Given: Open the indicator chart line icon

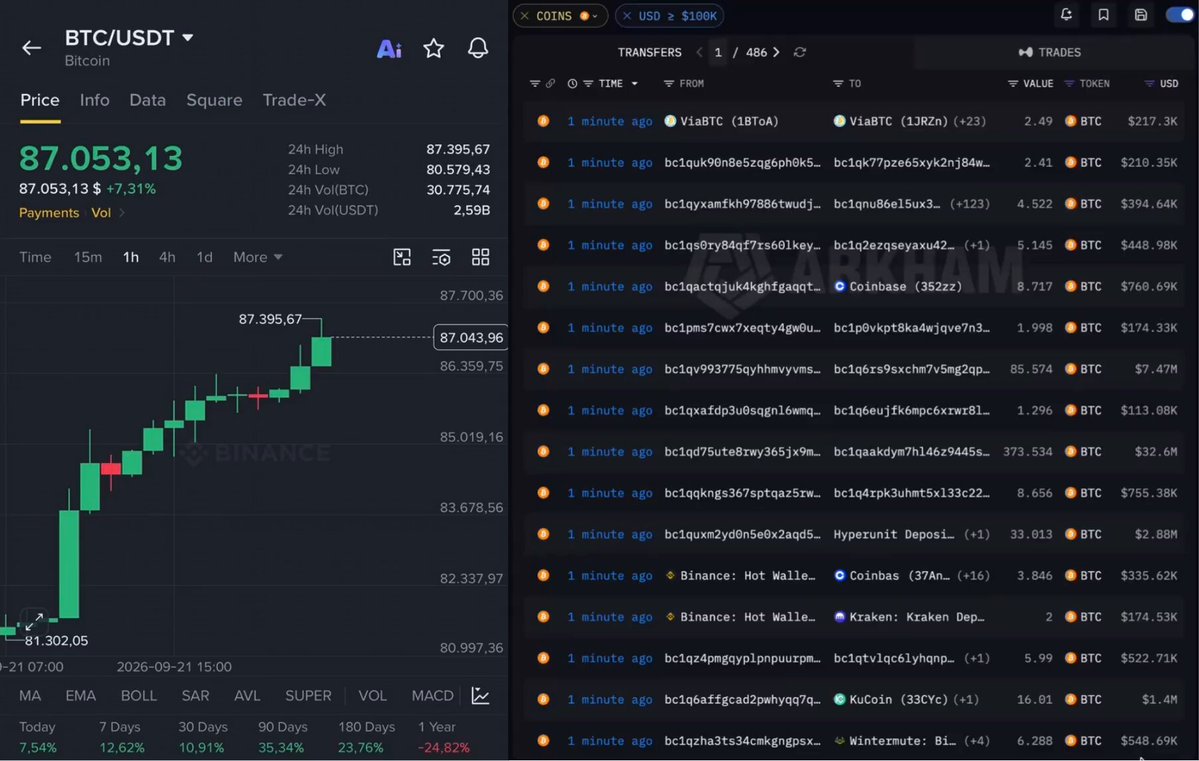Looking at the screenshot, I should [x=480, y=695].
